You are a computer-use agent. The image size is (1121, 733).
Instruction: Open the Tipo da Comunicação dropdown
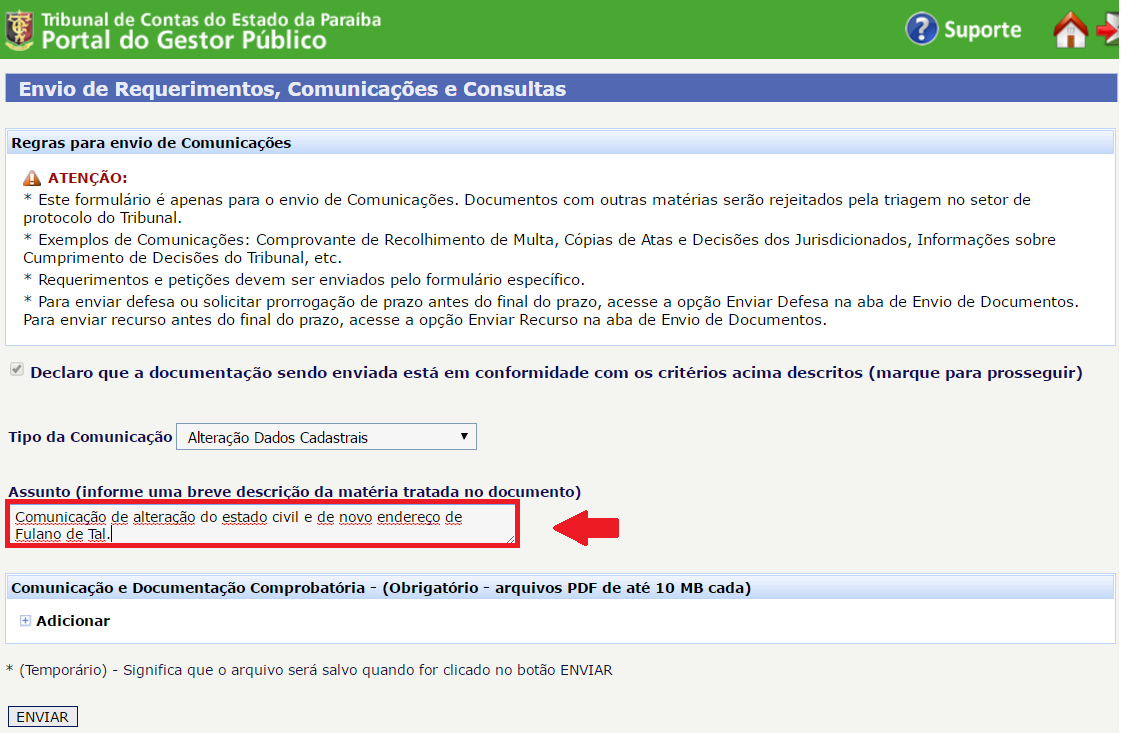pyautogui.click(x=326, y=437)
